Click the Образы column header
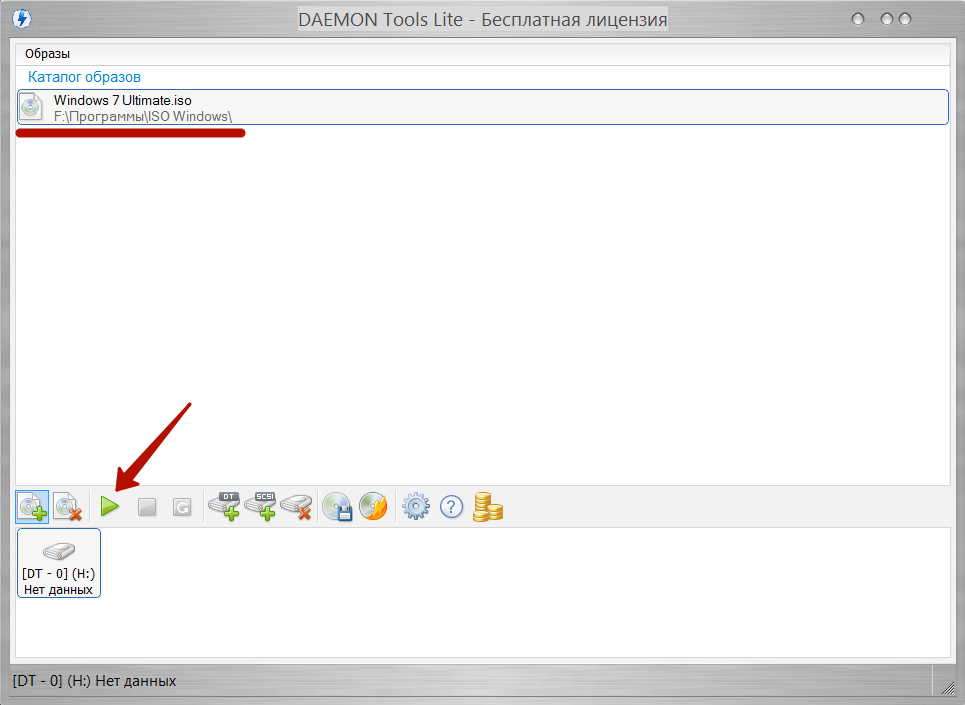 [48, 54]
